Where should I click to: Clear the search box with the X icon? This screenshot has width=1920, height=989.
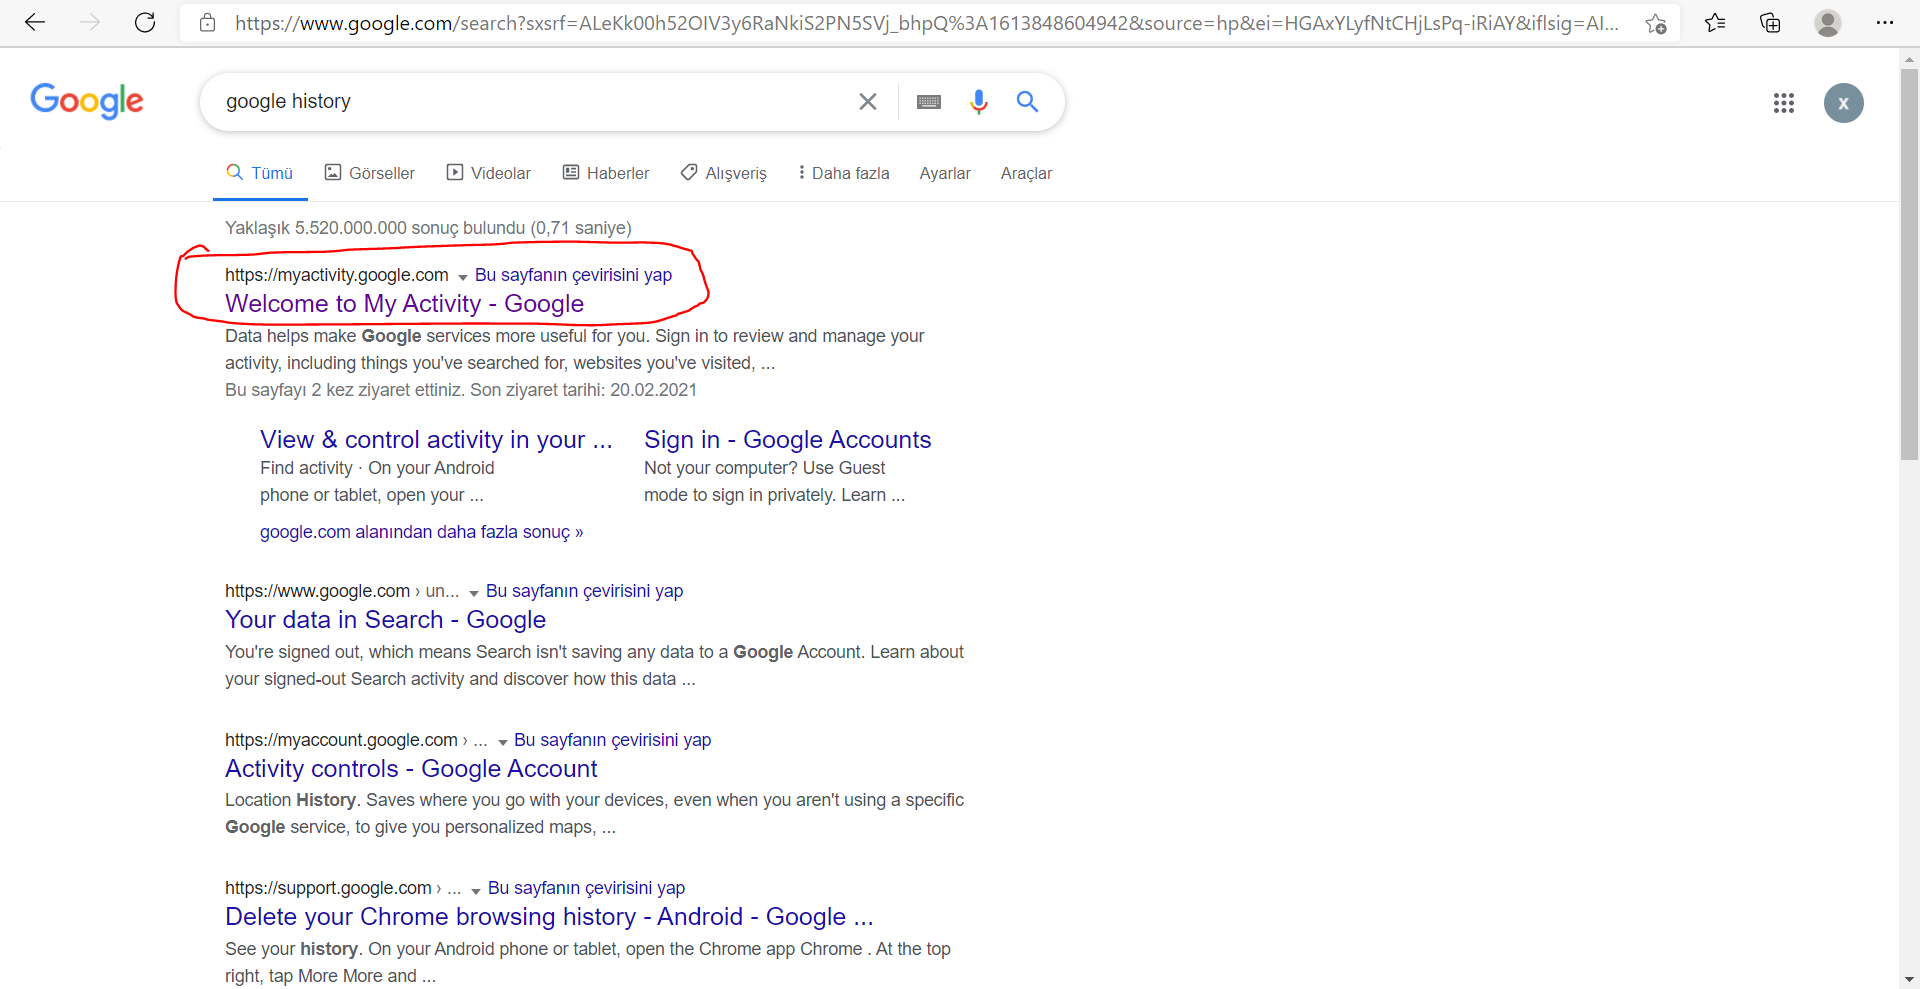click(868, 101)
